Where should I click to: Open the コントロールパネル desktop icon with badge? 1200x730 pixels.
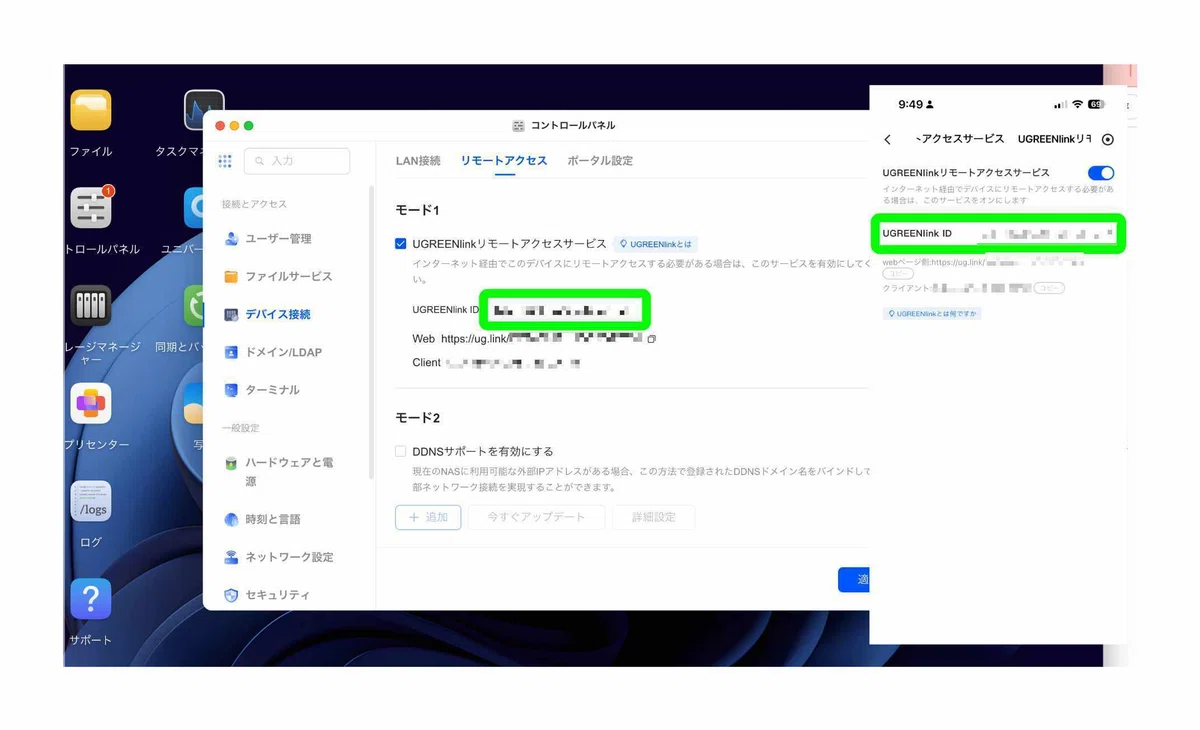coord(91,207)
